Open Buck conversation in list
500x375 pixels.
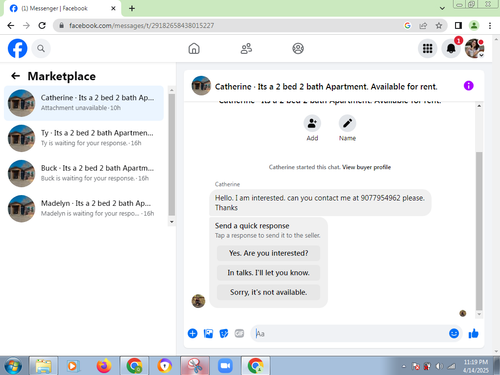84,173
